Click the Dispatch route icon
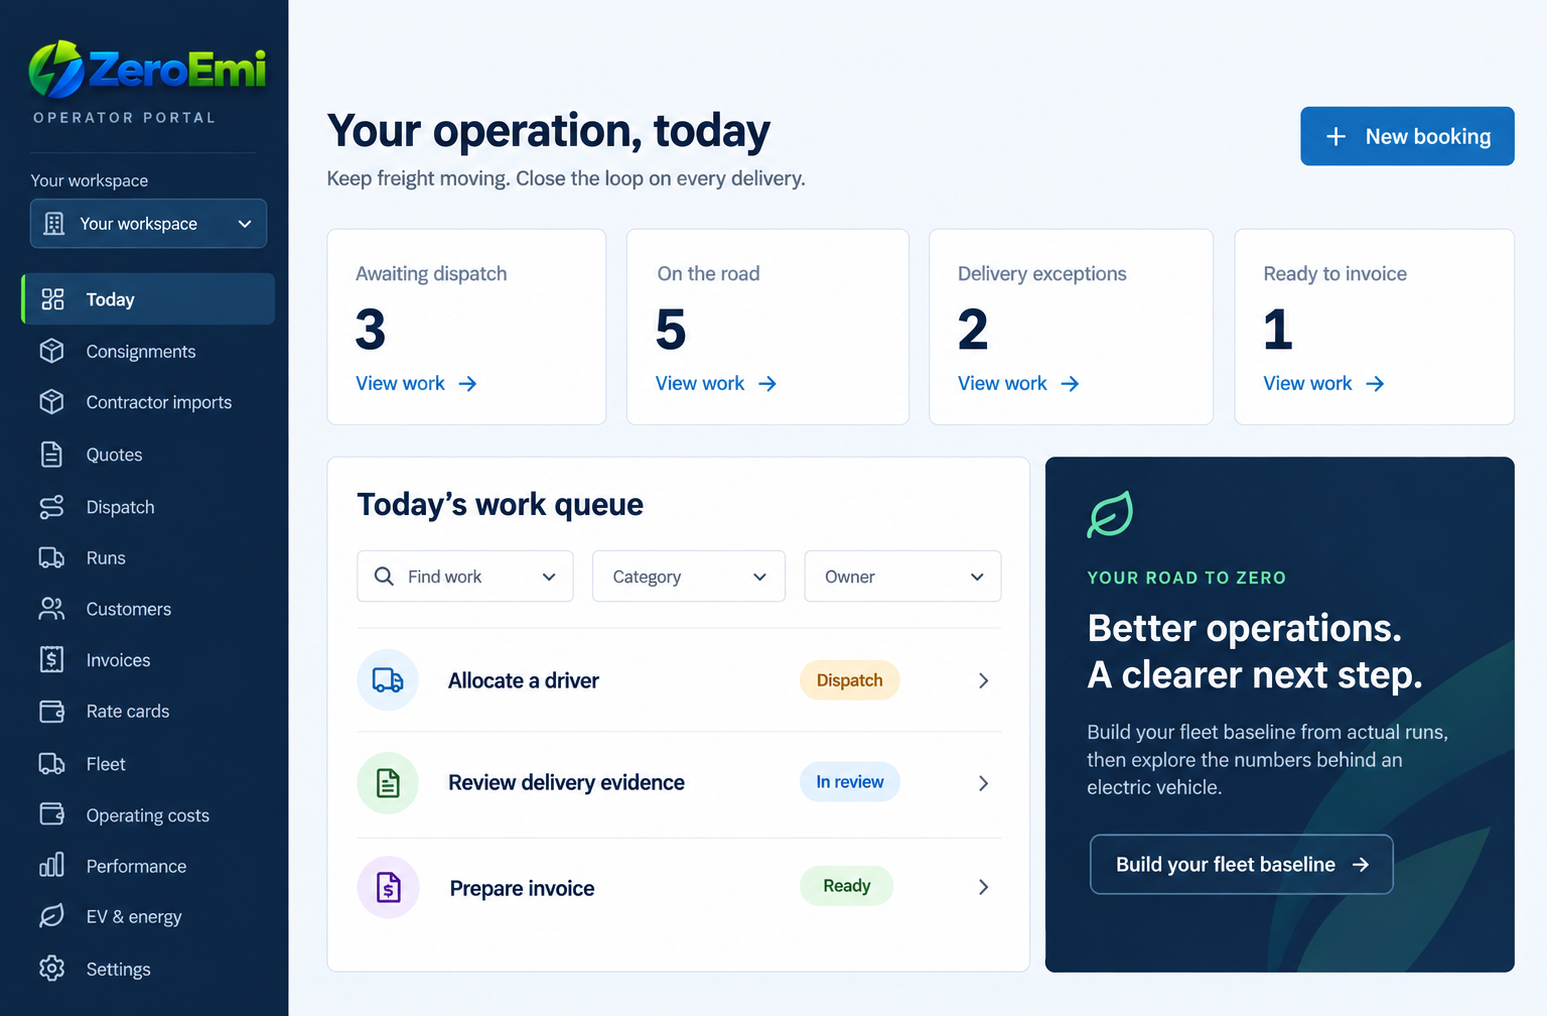1547x1016 pixels. [52, 507]
